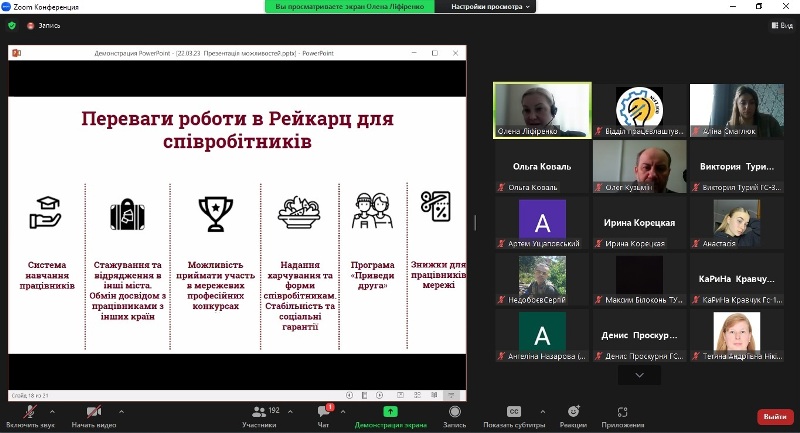Click Олег Кузьмін muted microphone icon
Viewport: 800px width, 433px height.
(598, 188)
